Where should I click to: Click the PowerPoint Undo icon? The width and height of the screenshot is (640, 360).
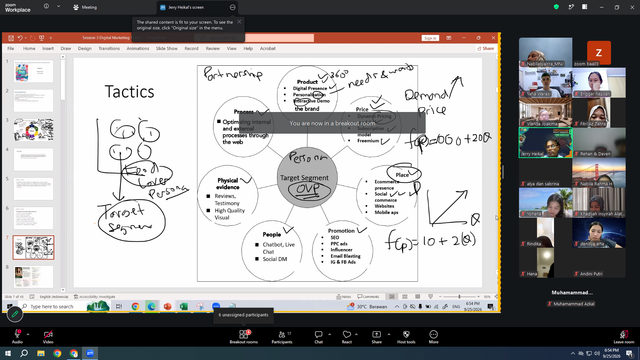point(20,38)
